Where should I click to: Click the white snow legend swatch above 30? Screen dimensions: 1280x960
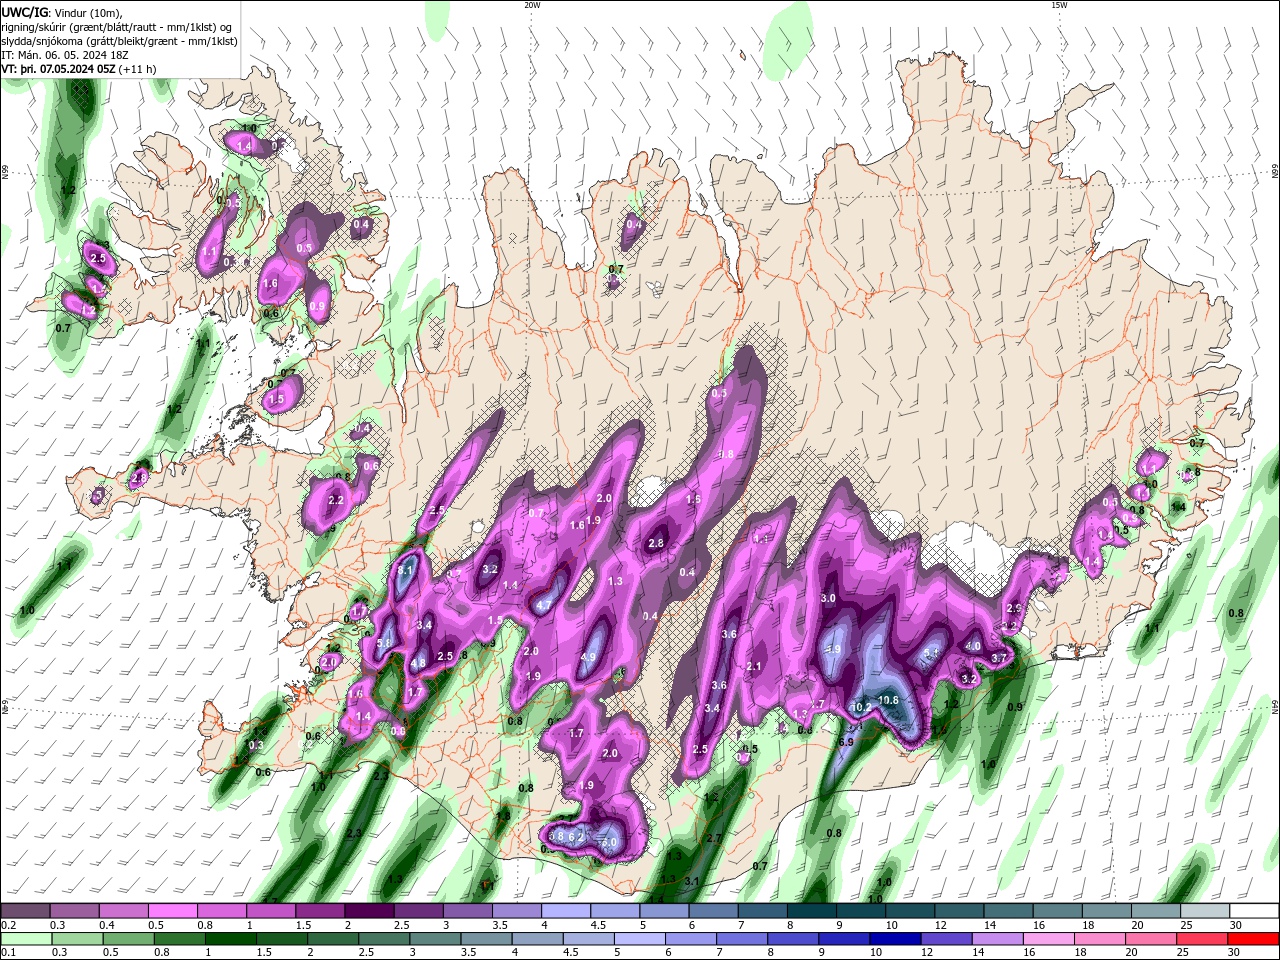[1253, 911]
